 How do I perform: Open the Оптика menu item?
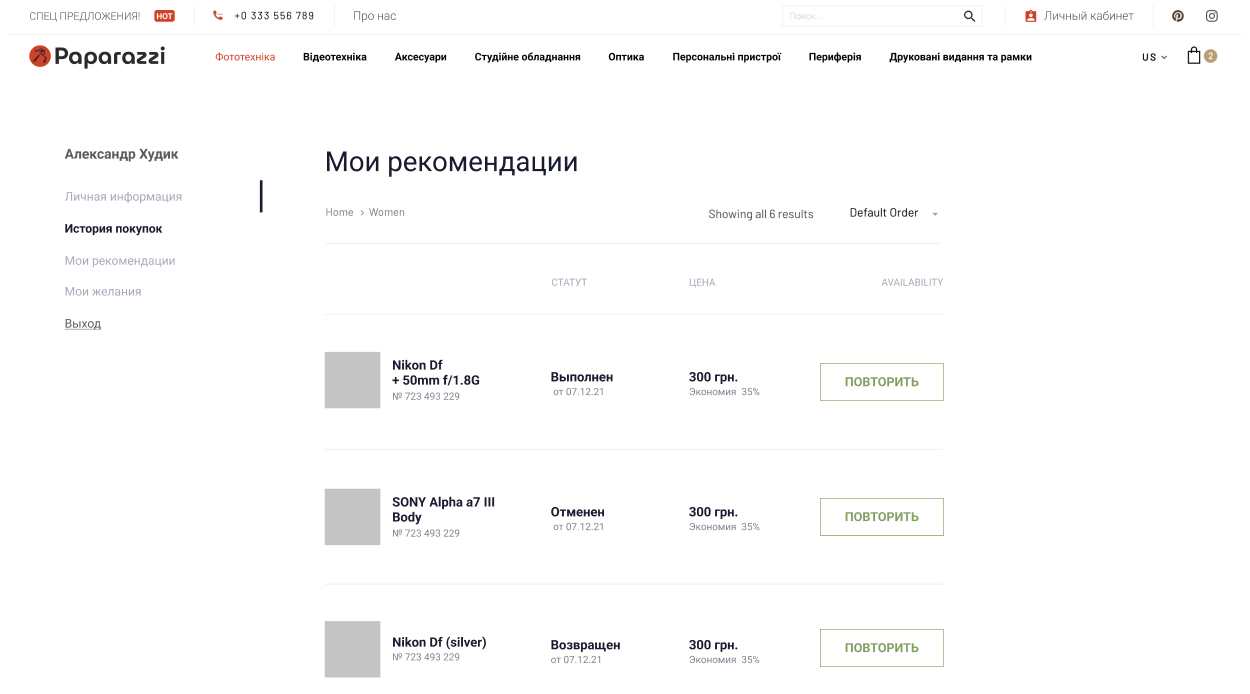click(626, 57)
